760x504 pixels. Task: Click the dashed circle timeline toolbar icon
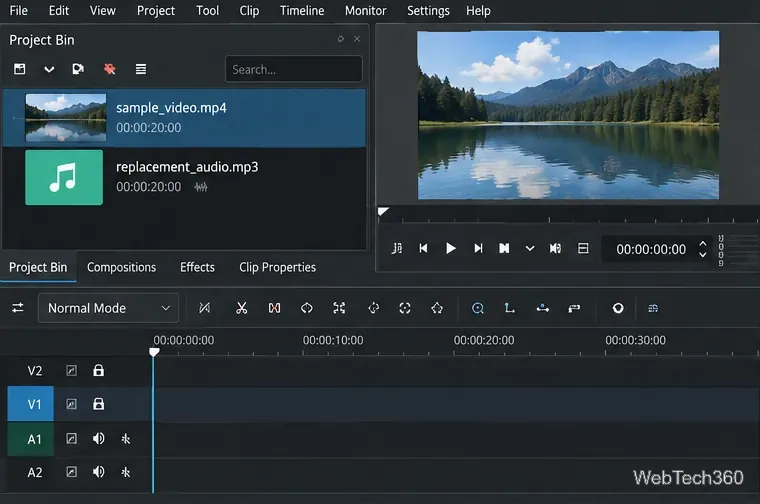point(405,308)
